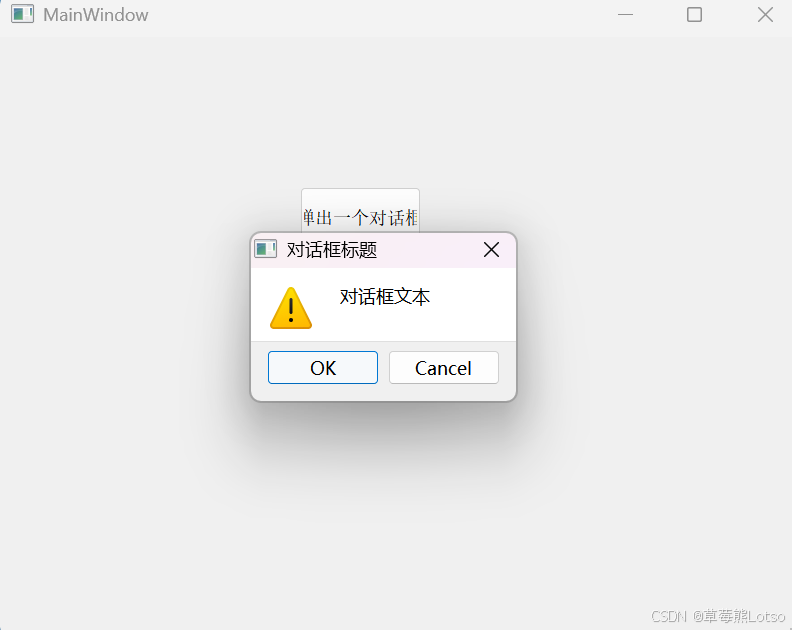Click the yellow warning triangle icon
Image resolution: width=792 pixels, height=630 pixels.
click(x=291, y=308)
